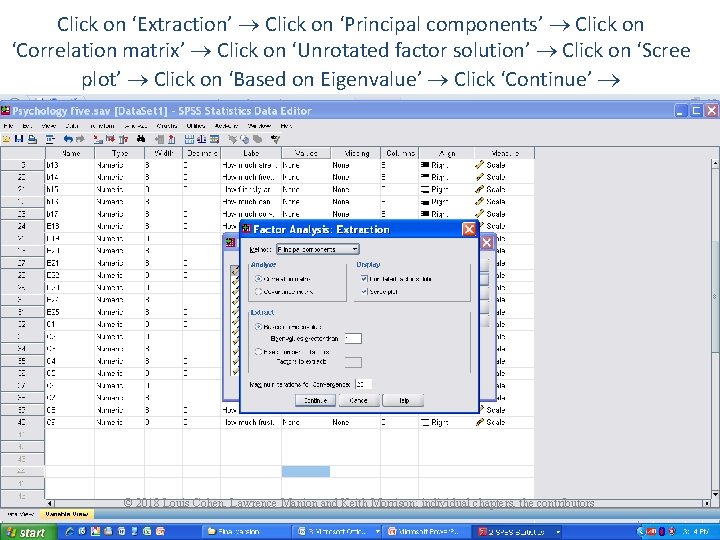Switch to the Microsoft PowerPoint taskbar button
720x540 pixels.
(427, 532)
